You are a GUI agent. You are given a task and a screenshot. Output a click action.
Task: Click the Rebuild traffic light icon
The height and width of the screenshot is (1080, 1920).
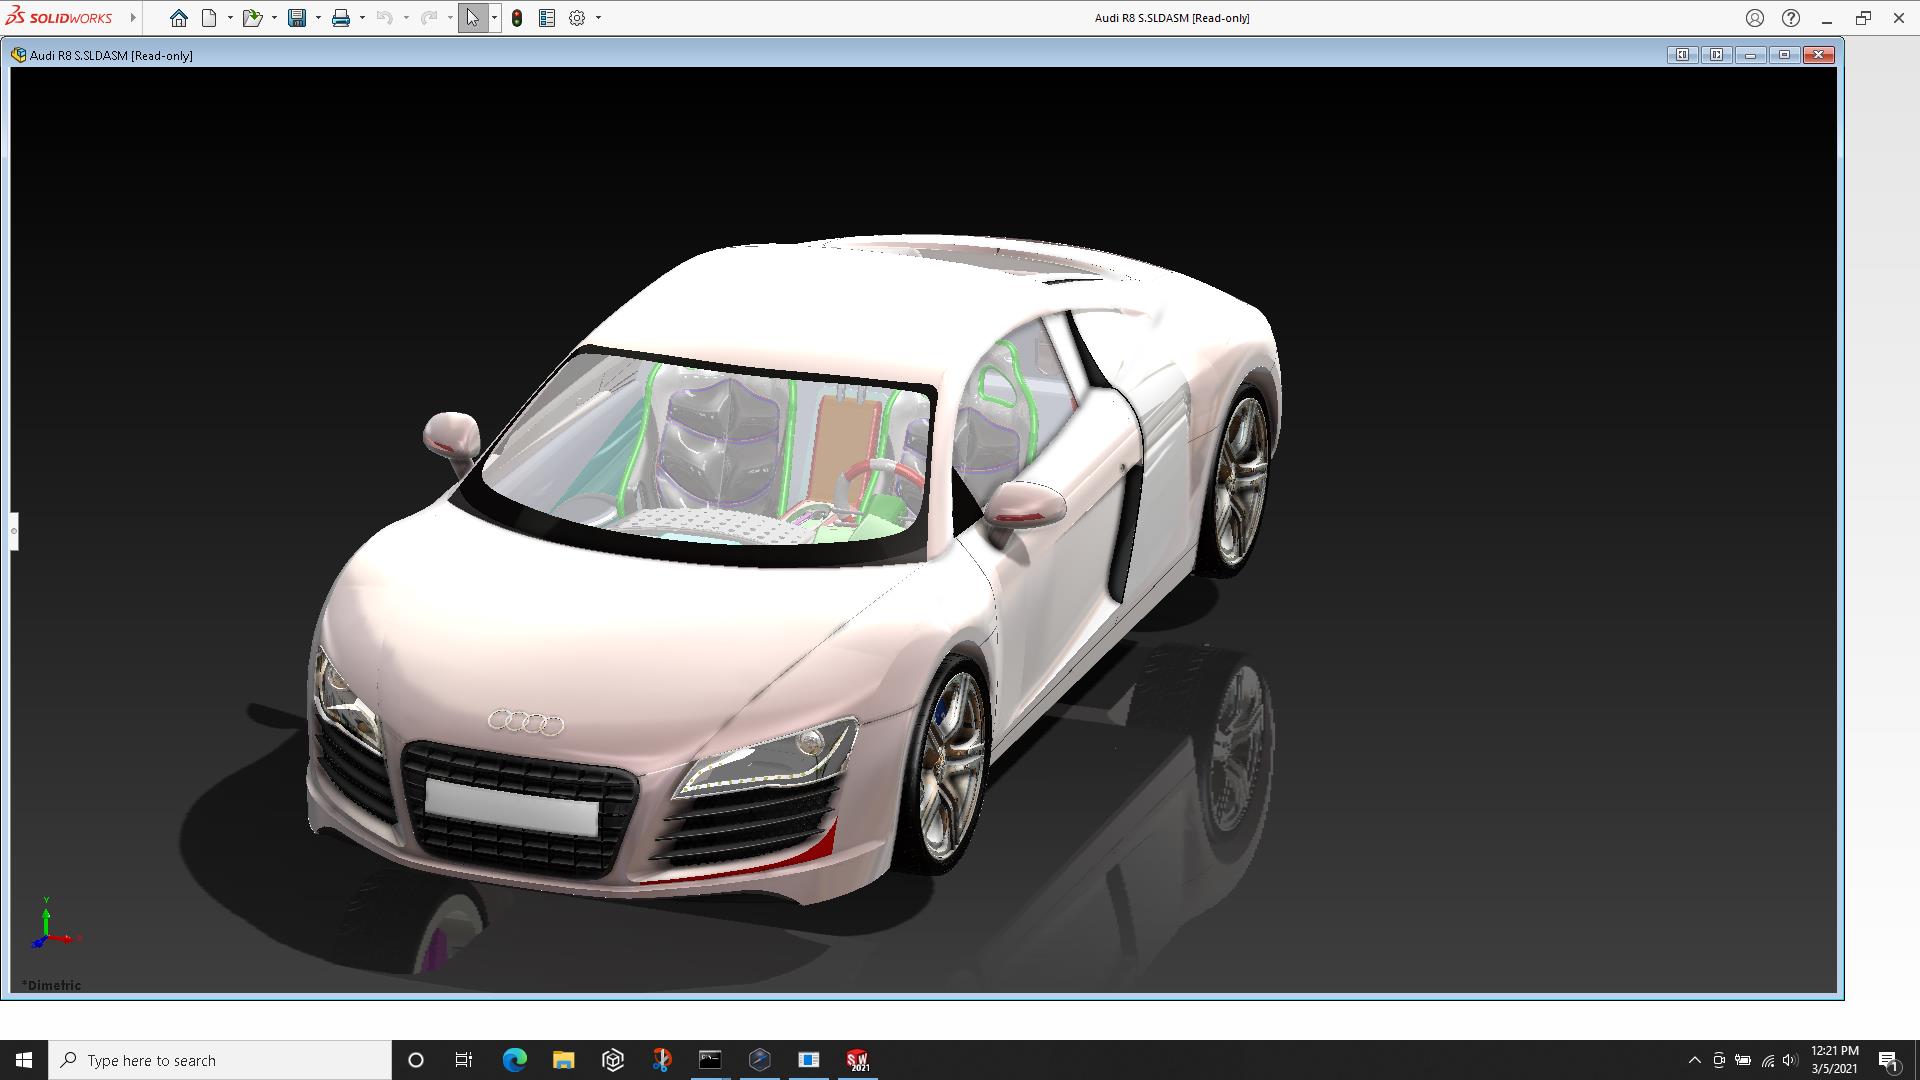(x=517, y=18)
